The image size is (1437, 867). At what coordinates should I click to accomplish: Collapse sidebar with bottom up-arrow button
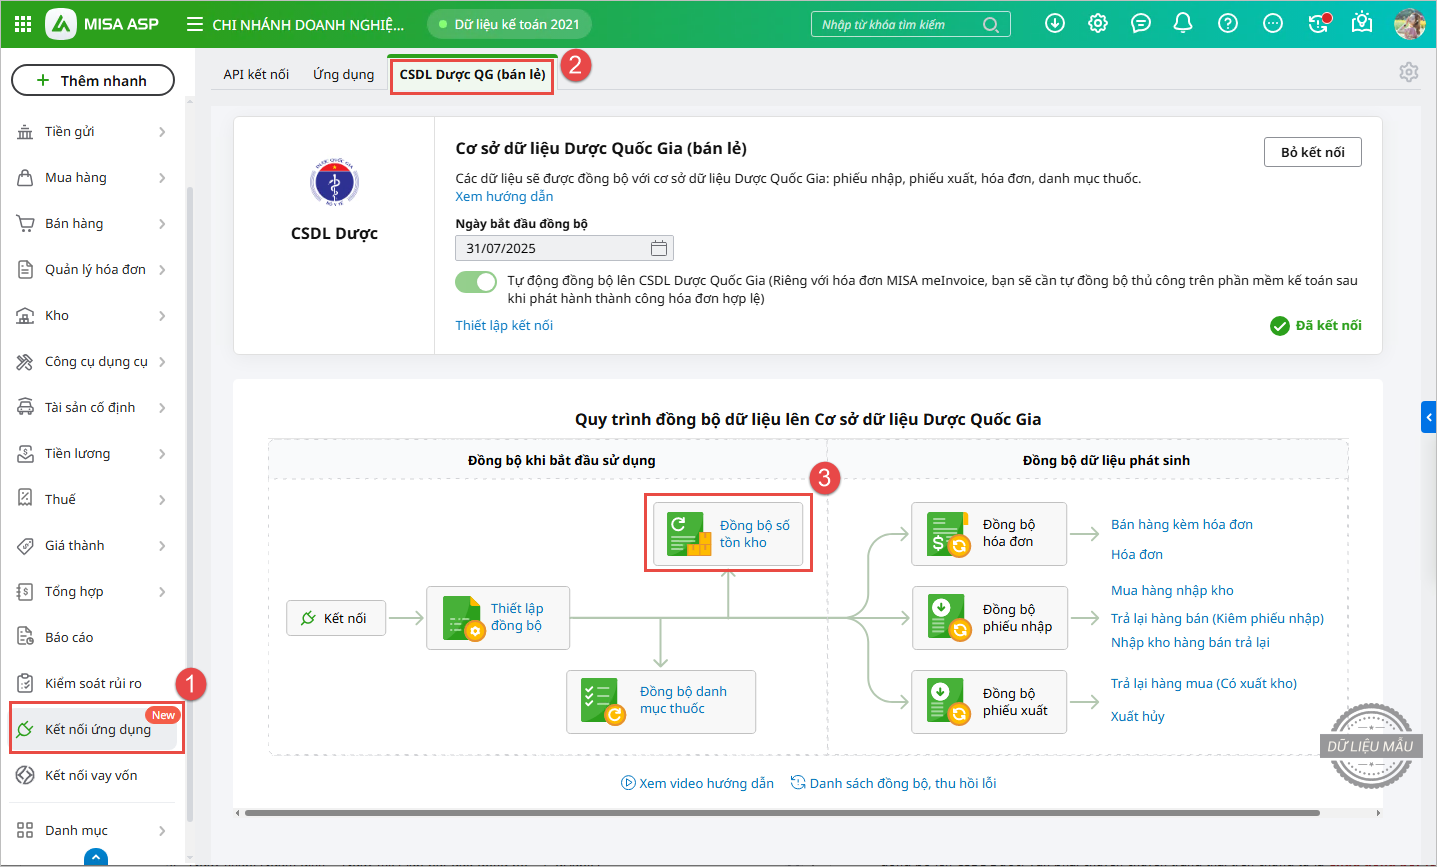96,857
